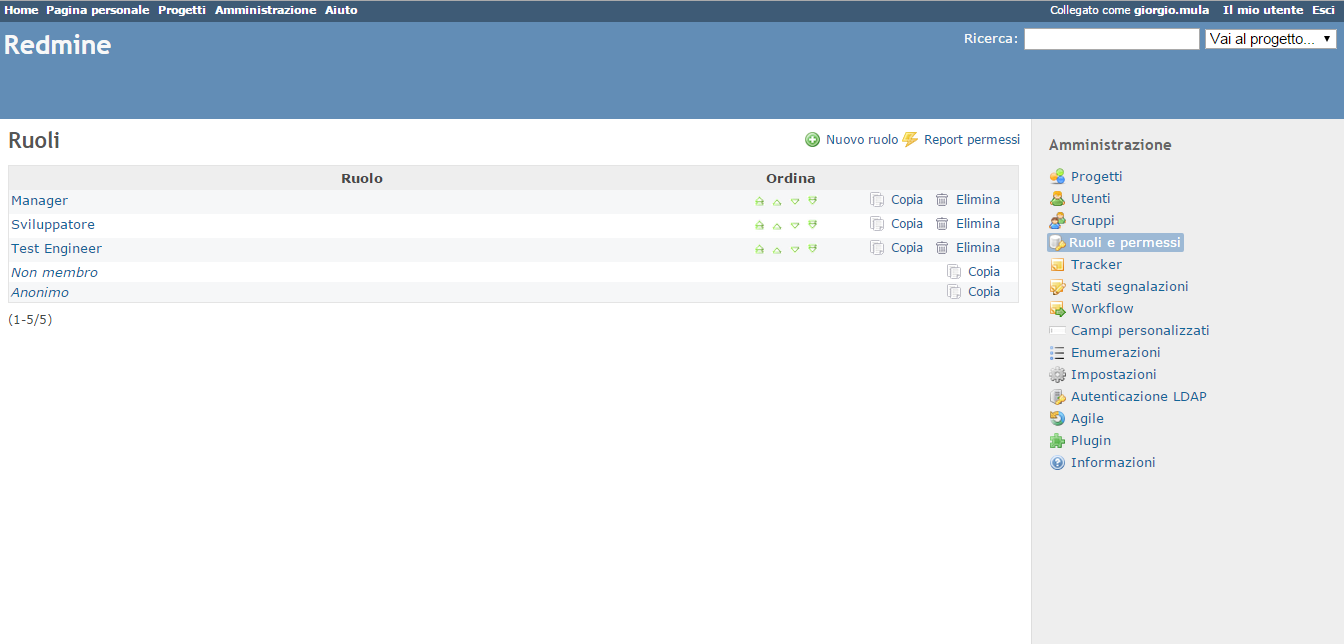
Task: Click the trash icon in Manager row
Action: pos(942,200)
